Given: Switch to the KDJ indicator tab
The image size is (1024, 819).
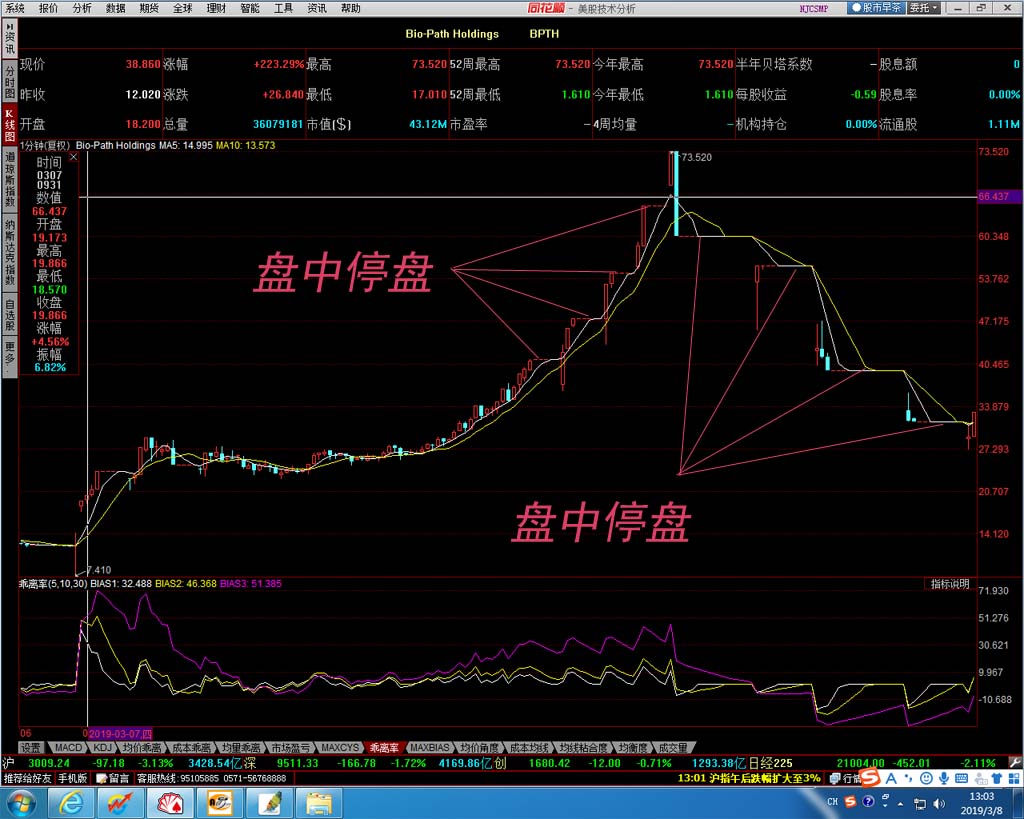Looking at the screenshot, I should coord(102,748).
